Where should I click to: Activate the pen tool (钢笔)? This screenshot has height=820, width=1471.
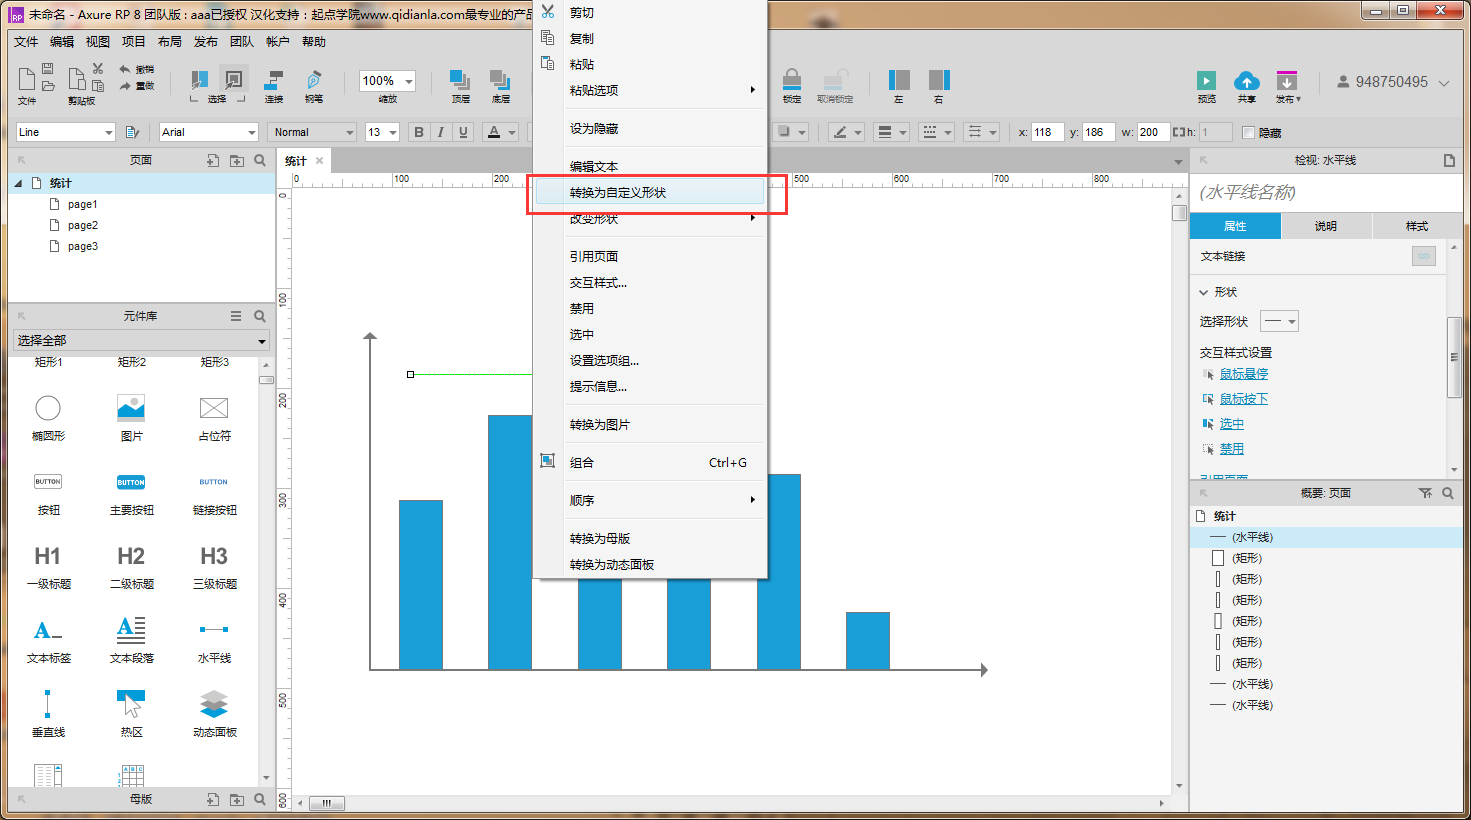(314, 80)
